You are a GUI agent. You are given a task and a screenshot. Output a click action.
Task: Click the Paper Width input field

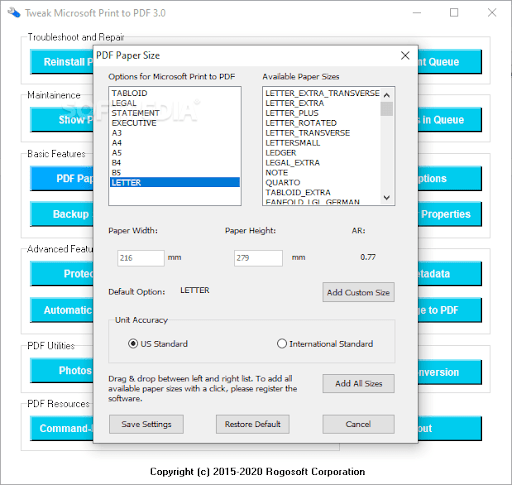[x=141, y=258]
